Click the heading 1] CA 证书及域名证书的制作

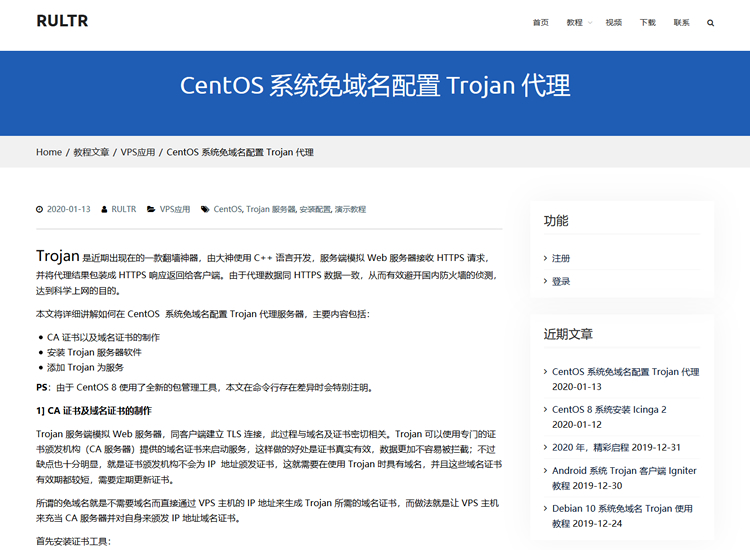[94, 411]
